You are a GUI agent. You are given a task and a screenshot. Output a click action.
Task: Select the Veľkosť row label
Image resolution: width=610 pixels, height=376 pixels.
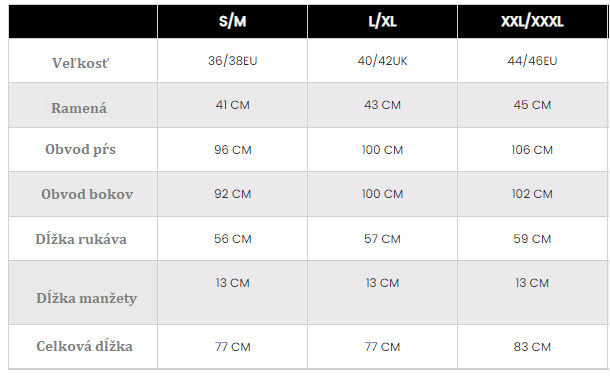[81, 63]
